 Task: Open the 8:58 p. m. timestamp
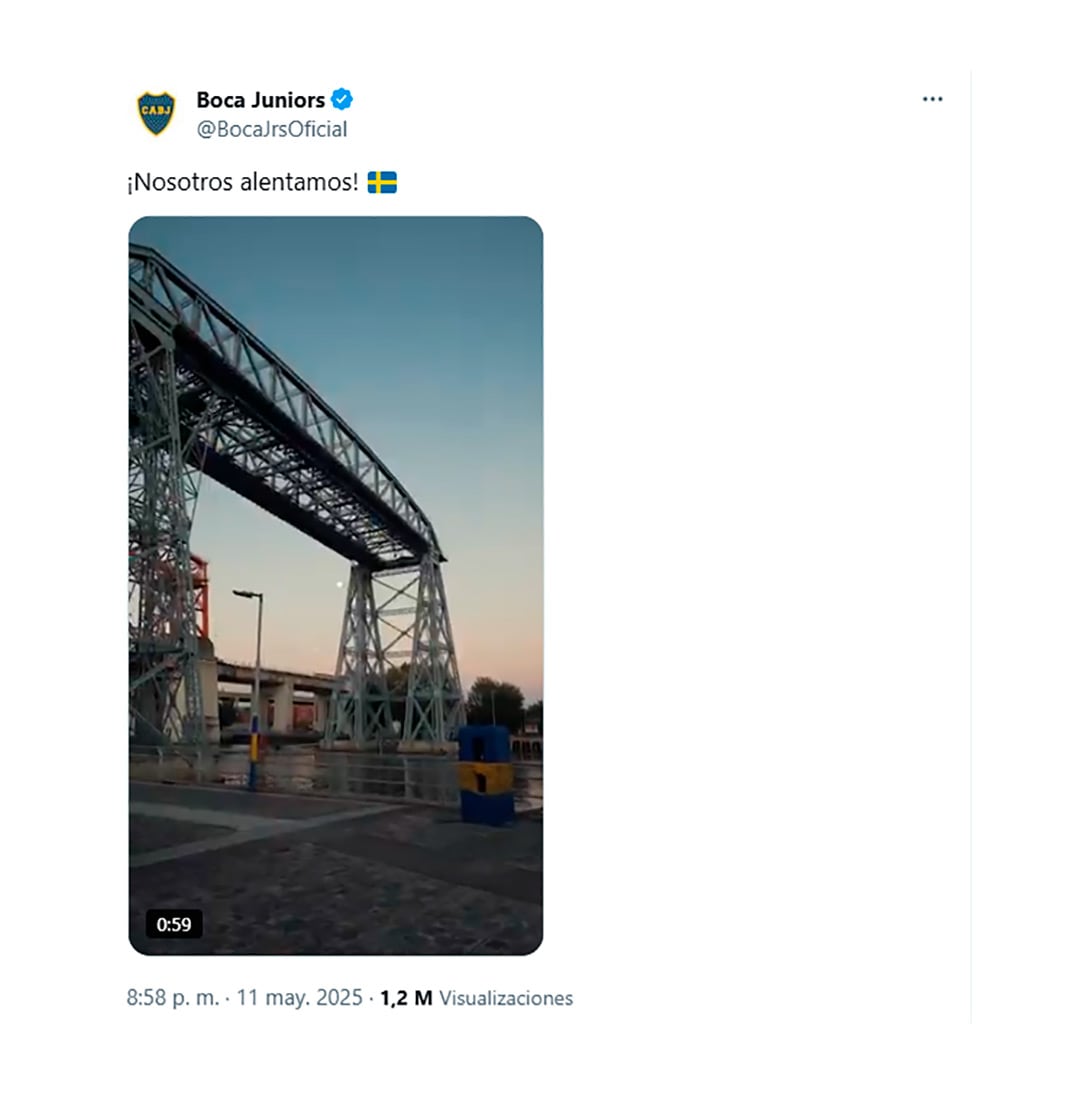pos(173,997)
